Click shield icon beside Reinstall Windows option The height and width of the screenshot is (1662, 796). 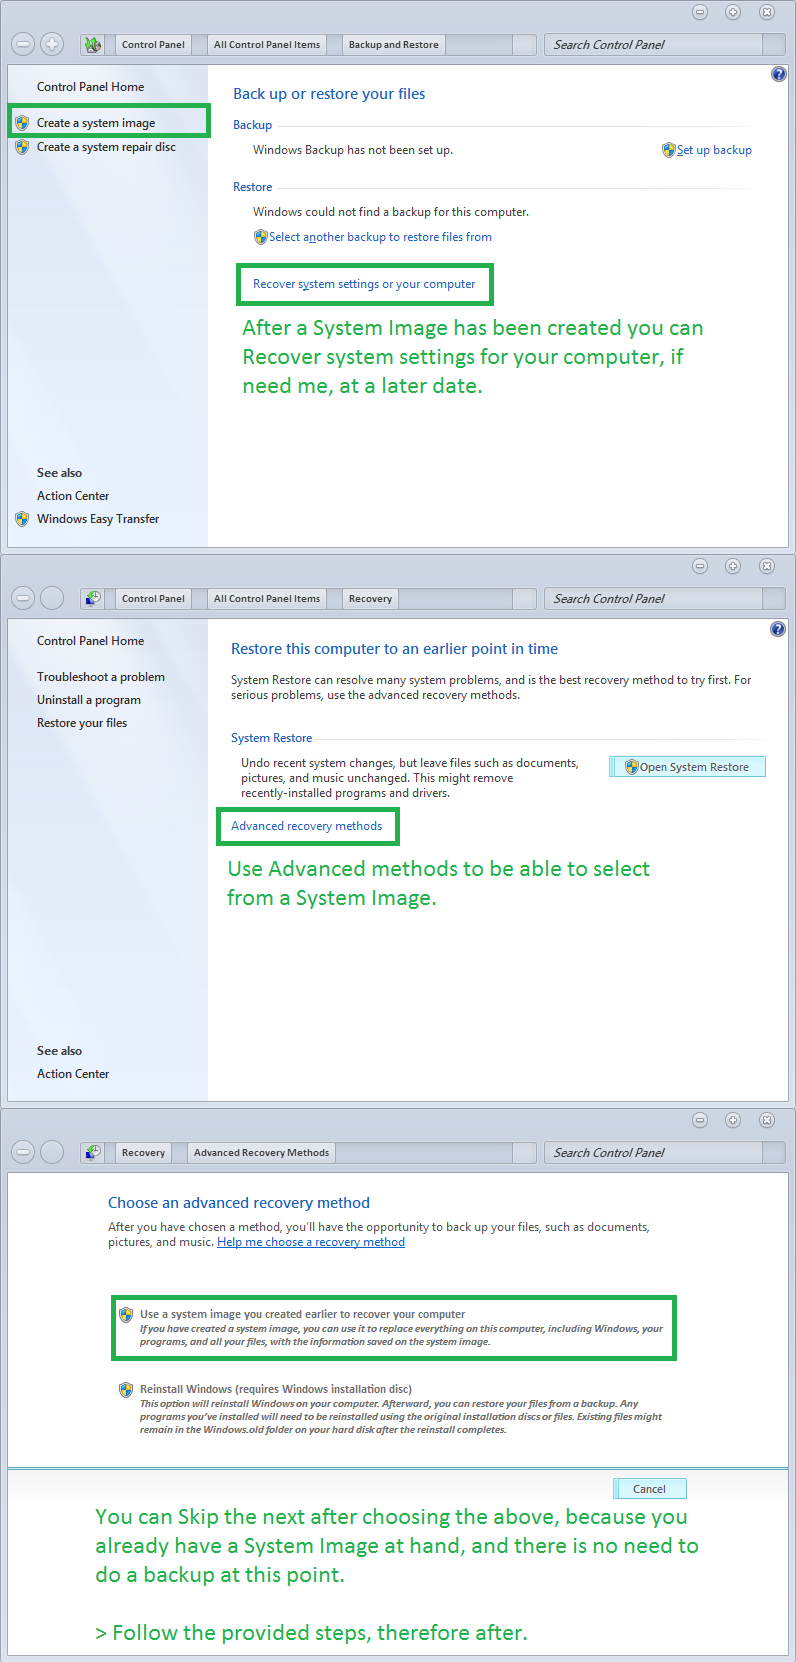coord(126,1389)
